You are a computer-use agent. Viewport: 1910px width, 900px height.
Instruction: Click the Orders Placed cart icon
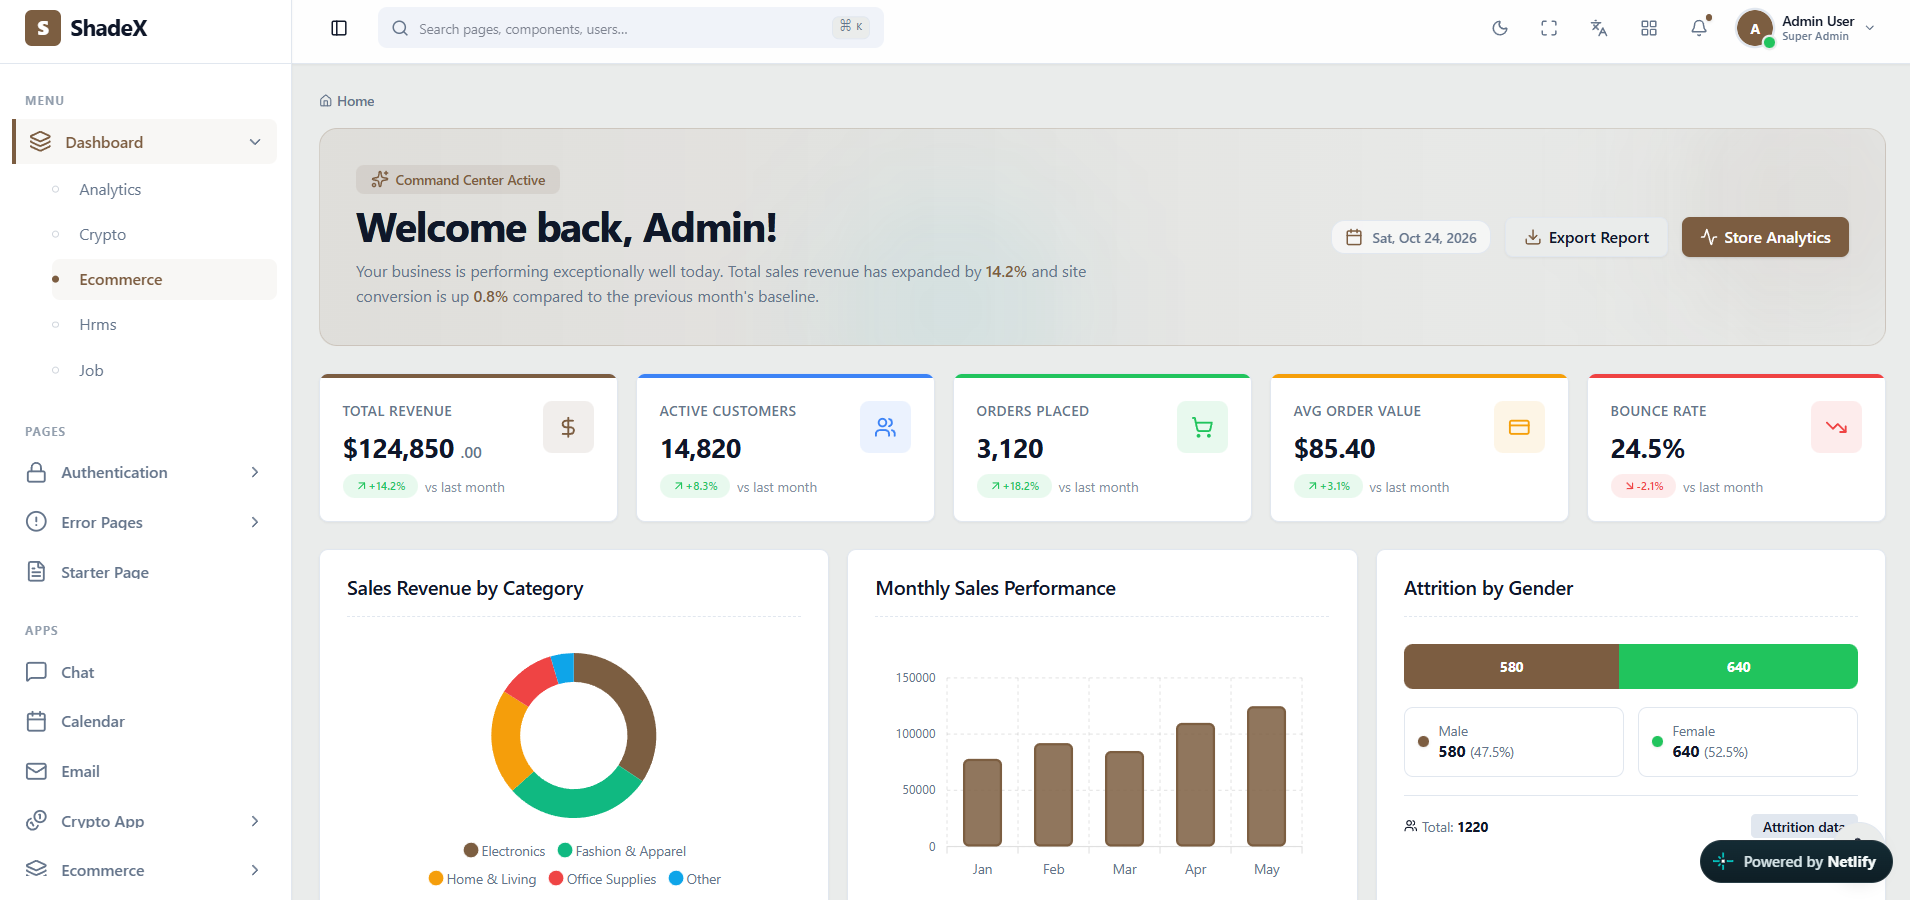(x=1202, y=427)
